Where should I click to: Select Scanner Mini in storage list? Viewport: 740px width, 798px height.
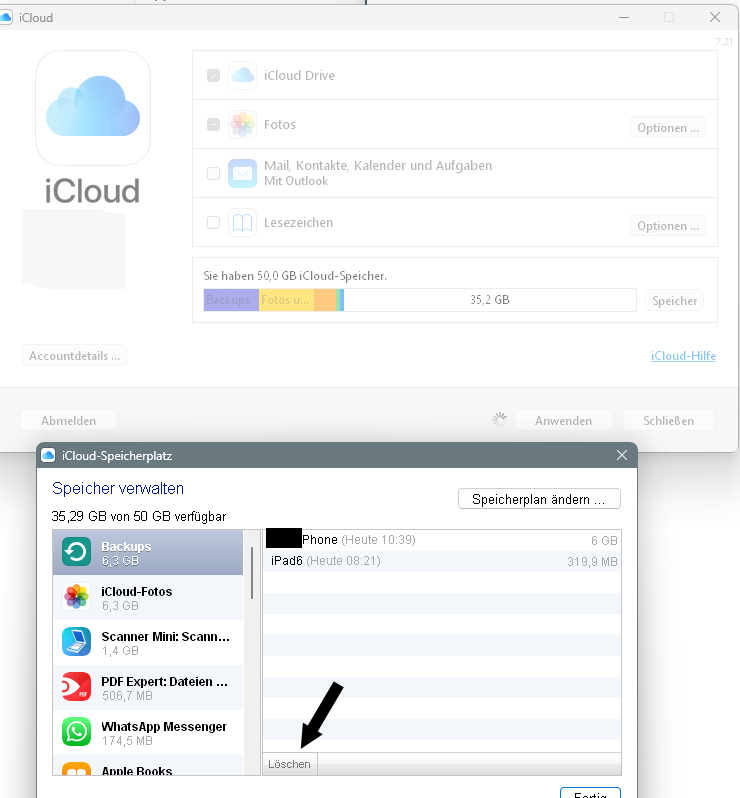[x=148, y=642]
